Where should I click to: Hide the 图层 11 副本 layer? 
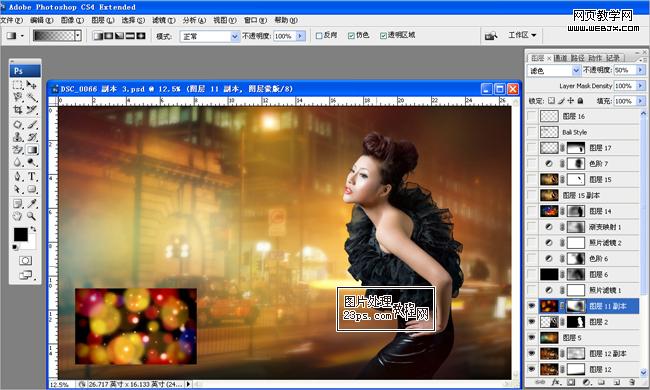coord(532,306)
